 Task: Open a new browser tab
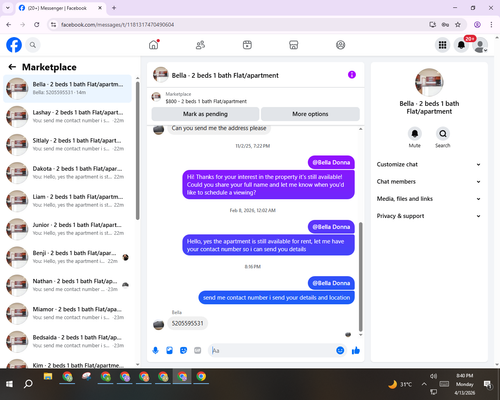114,8
